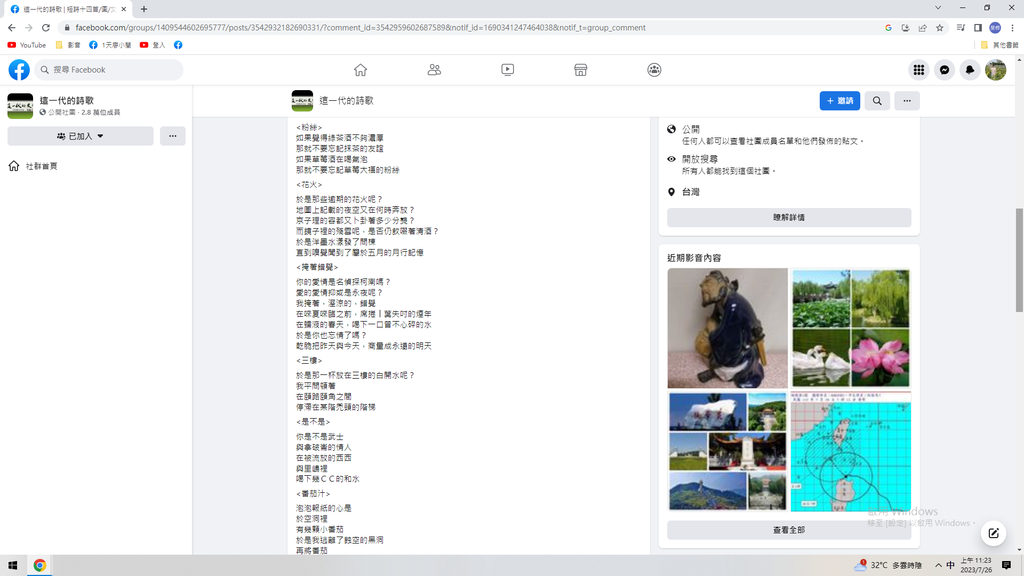1024x576 pixels.
Task: Open Facebook Home feed icon
Action: pos(360,70)
